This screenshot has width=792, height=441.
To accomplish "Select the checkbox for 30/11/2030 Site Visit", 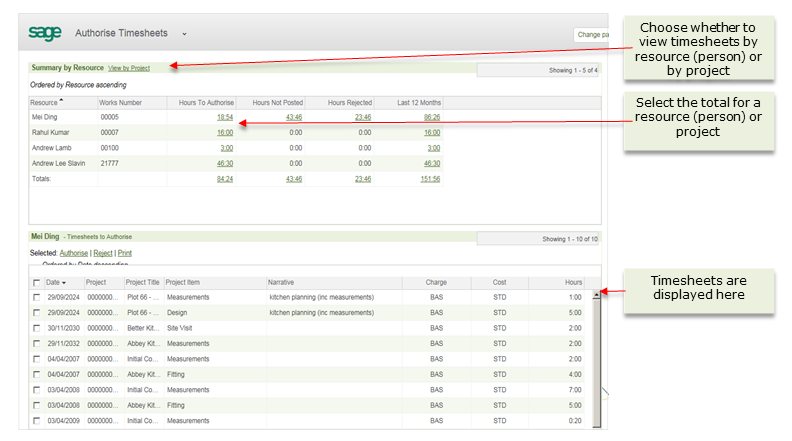I will (37, 328).
